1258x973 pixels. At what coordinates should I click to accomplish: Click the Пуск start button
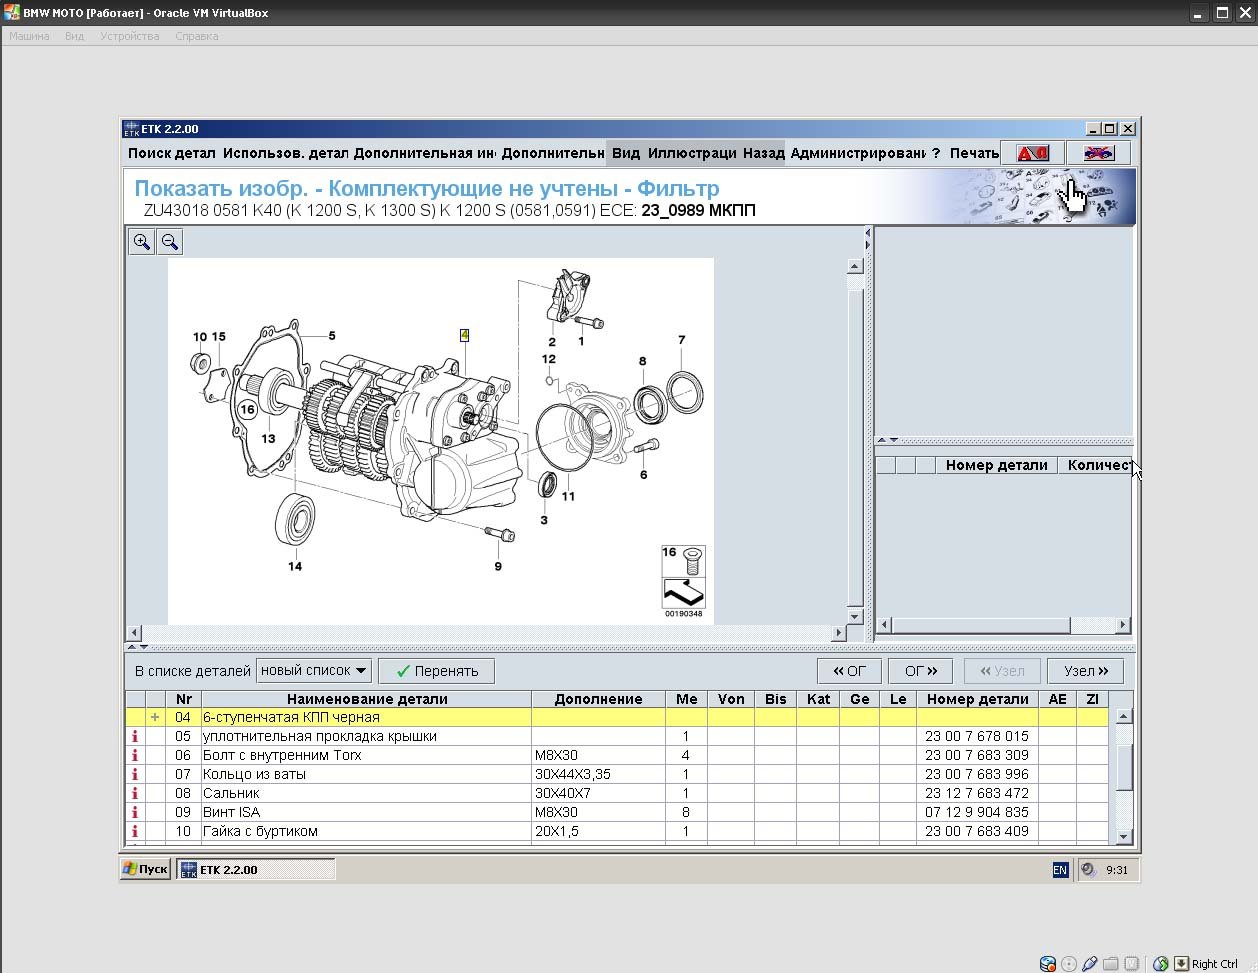146,869
